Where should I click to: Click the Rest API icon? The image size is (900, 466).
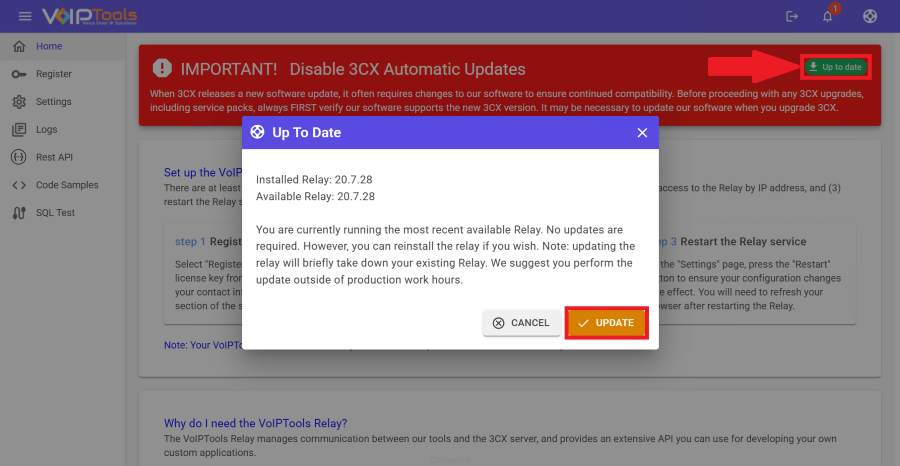pyautogui.click(x=18, y=157)
